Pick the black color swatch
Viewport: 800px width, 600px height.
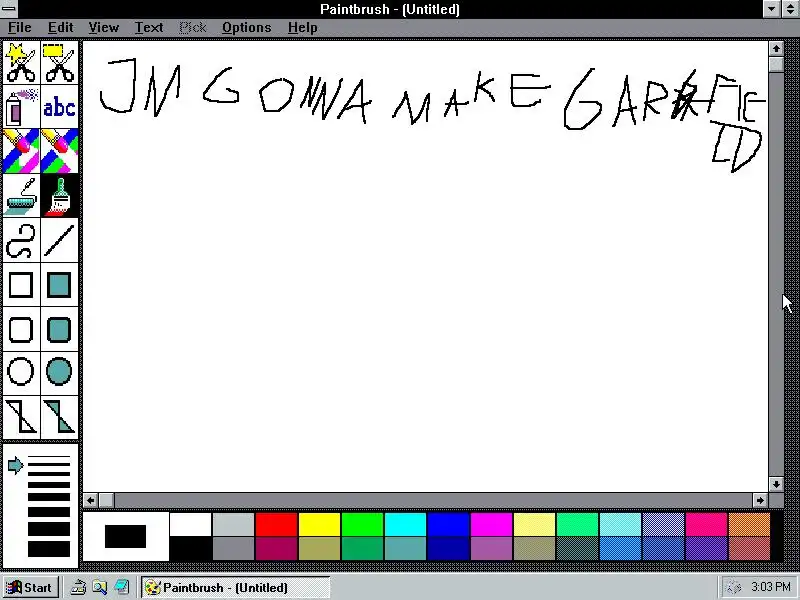point(190,548)
